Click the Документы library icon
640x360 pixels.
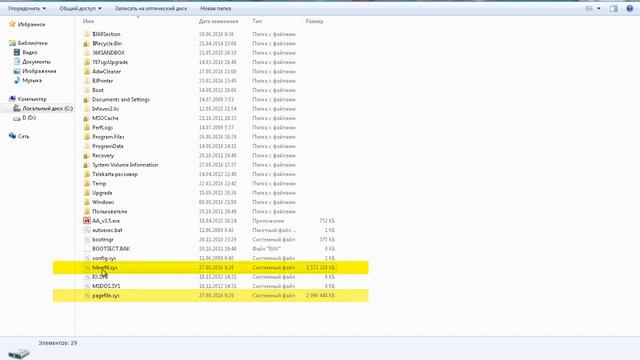(17, 62)
